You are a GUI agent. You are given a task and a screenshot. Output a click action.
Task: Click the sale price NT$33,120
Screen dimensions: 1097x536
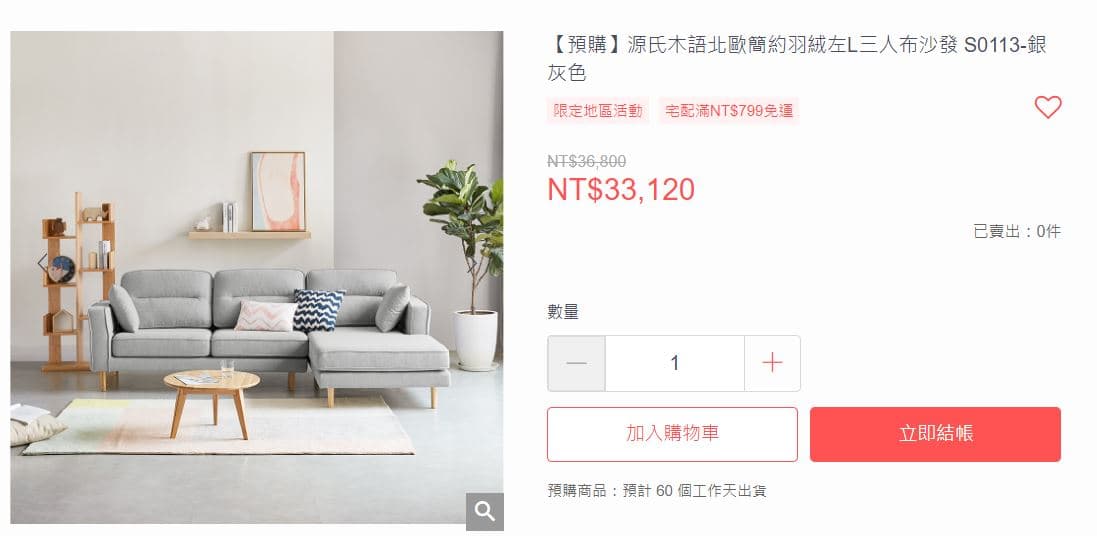[x=621, y=190]
